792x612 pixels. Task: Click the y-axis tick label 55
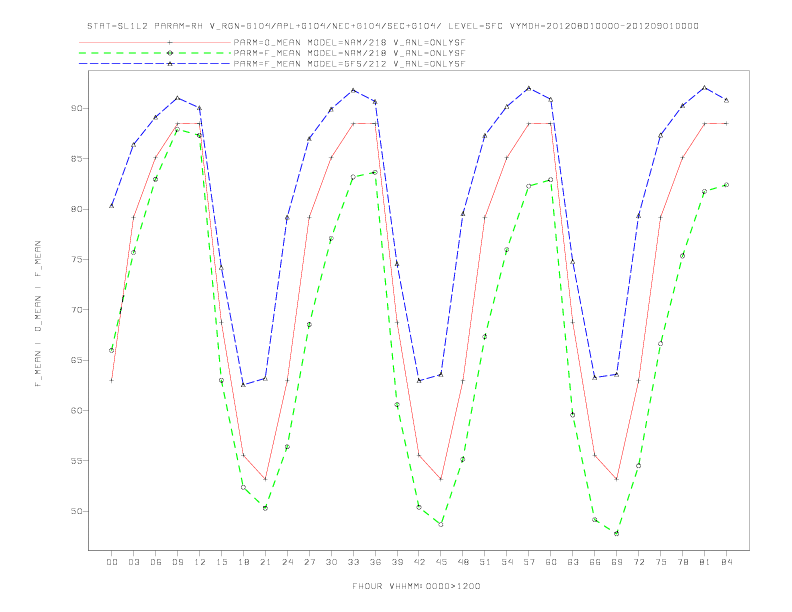77,461
